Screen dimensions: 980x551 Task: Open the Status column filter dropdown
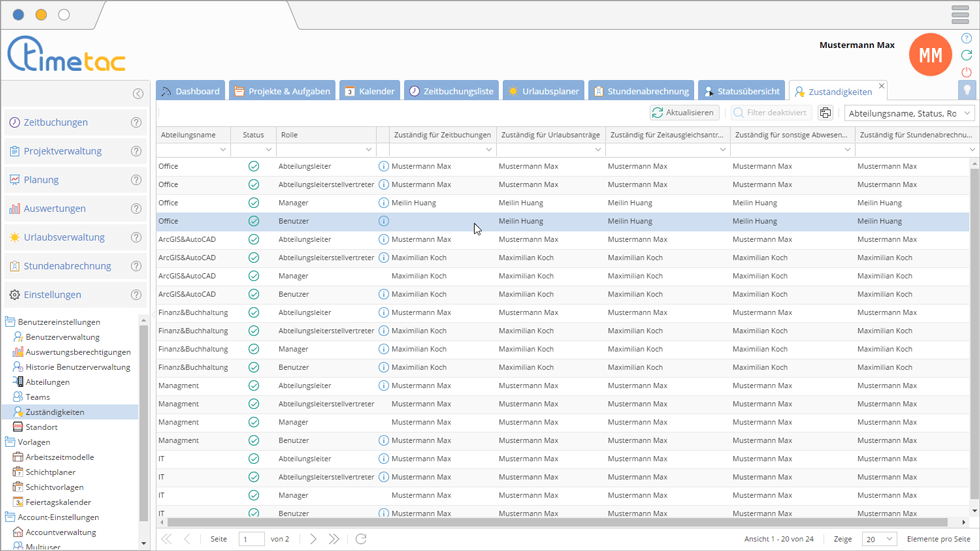pyautogui.click(x=263, y=150)
